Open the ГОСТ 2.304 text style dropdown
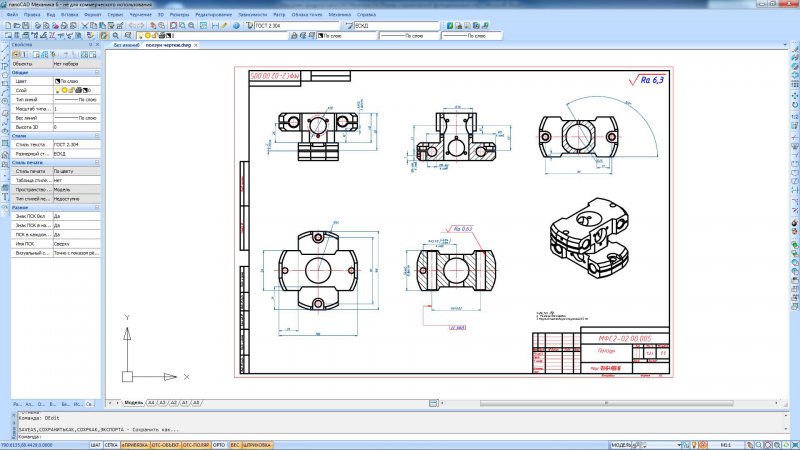800x450 pixels. (296, 26)
